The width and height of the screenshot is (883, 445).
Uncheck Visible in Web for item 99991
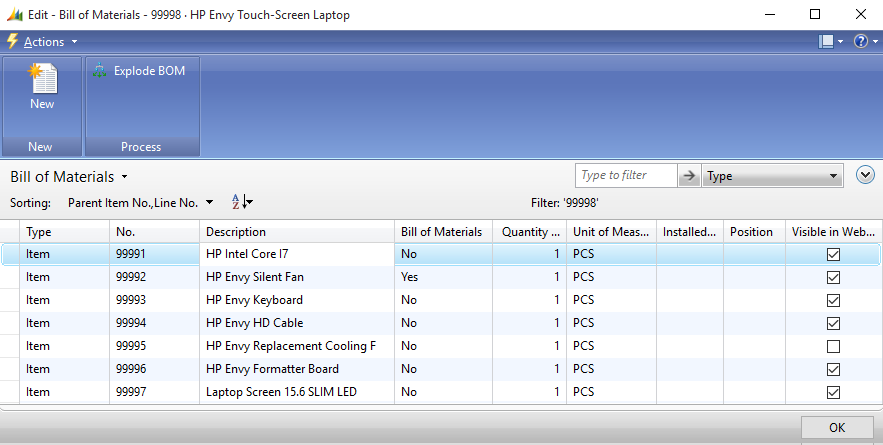tap(833, 254)
